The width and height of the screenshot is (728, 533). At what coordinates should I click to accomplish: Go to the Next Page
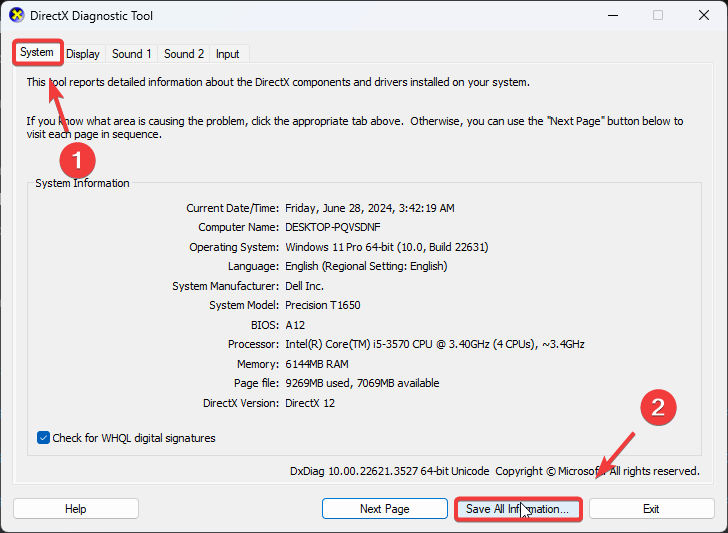[x=385, y=509]
